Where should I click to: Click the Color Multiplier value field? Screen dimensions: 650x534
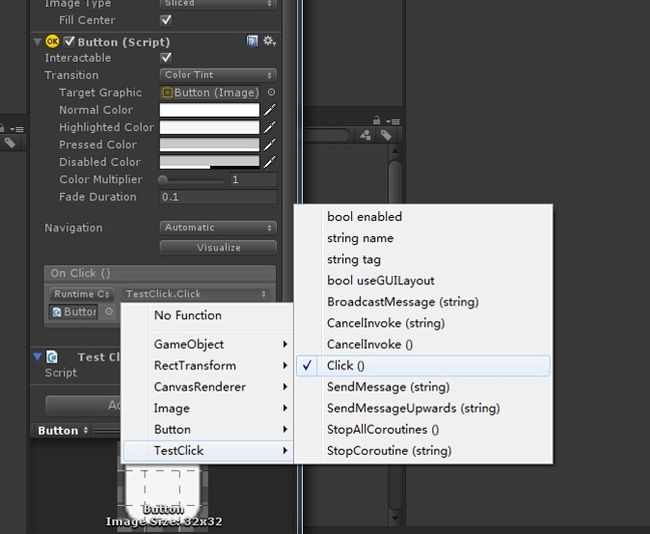click(x=254, y=180)
